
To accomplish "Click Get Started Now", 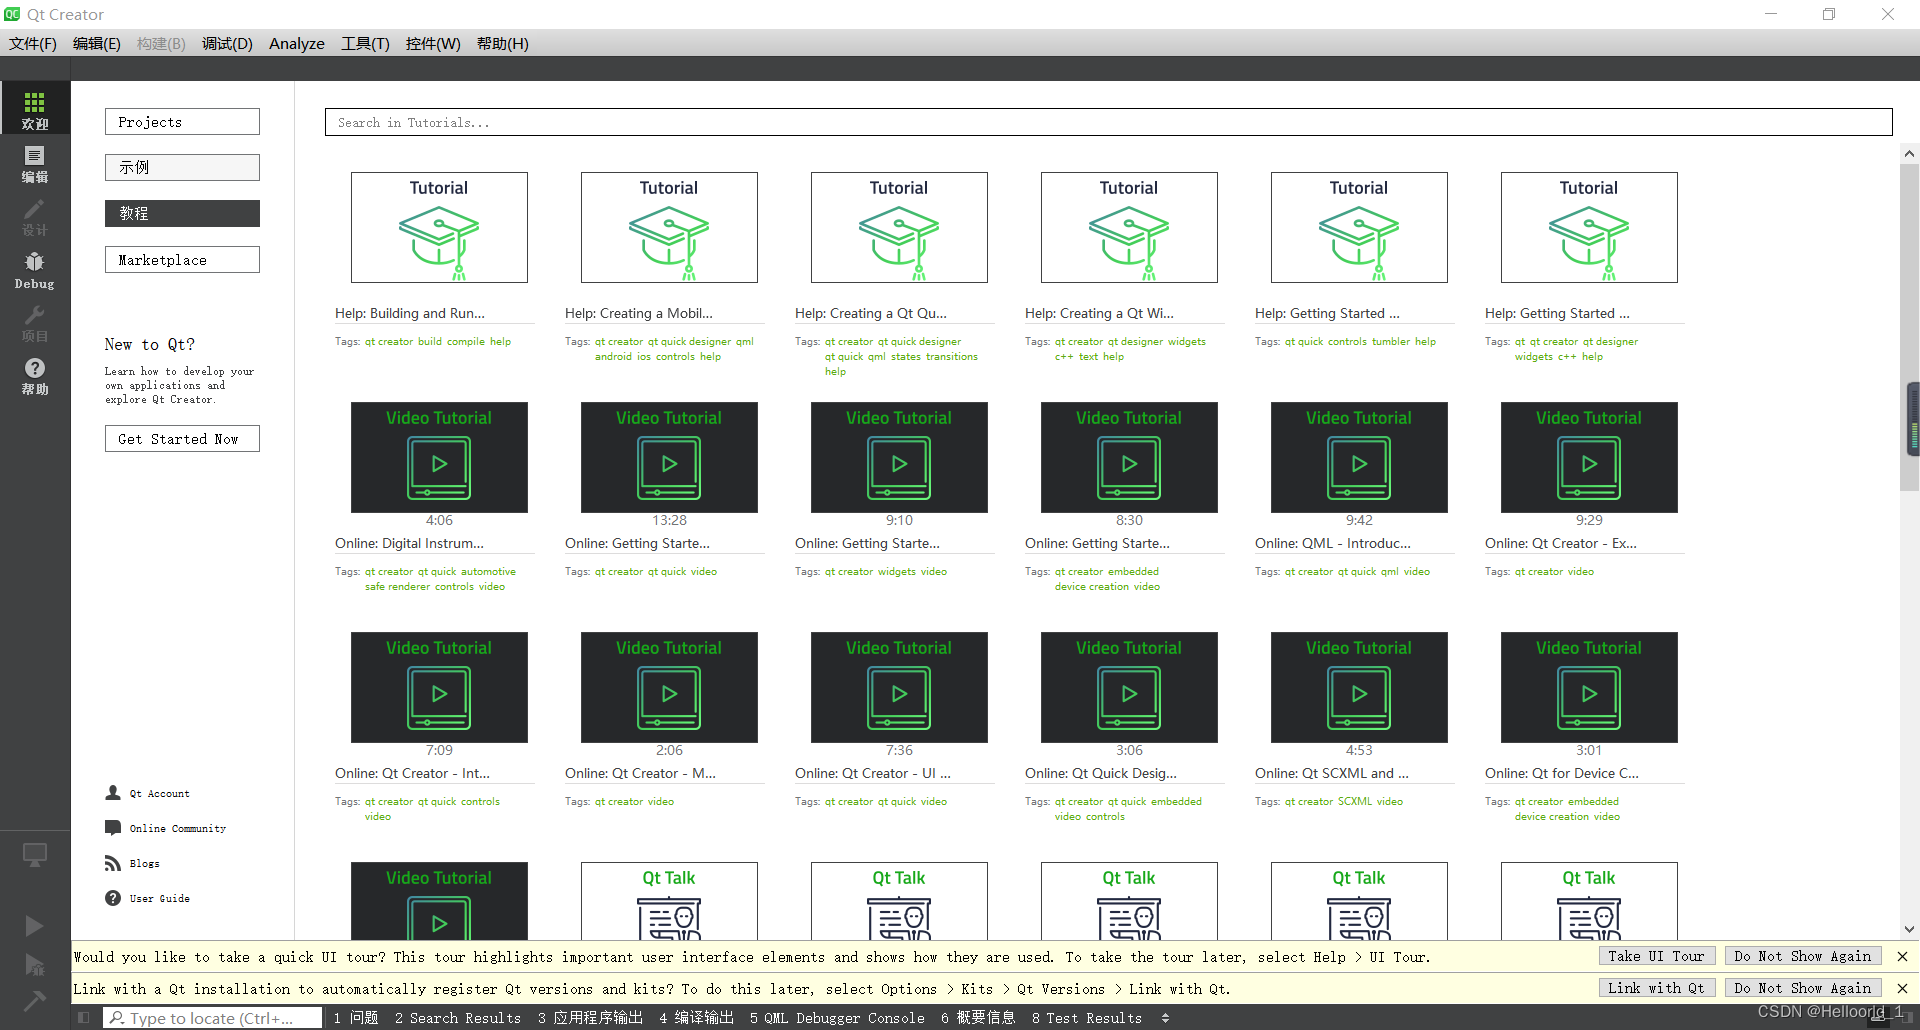I will 182,438.
